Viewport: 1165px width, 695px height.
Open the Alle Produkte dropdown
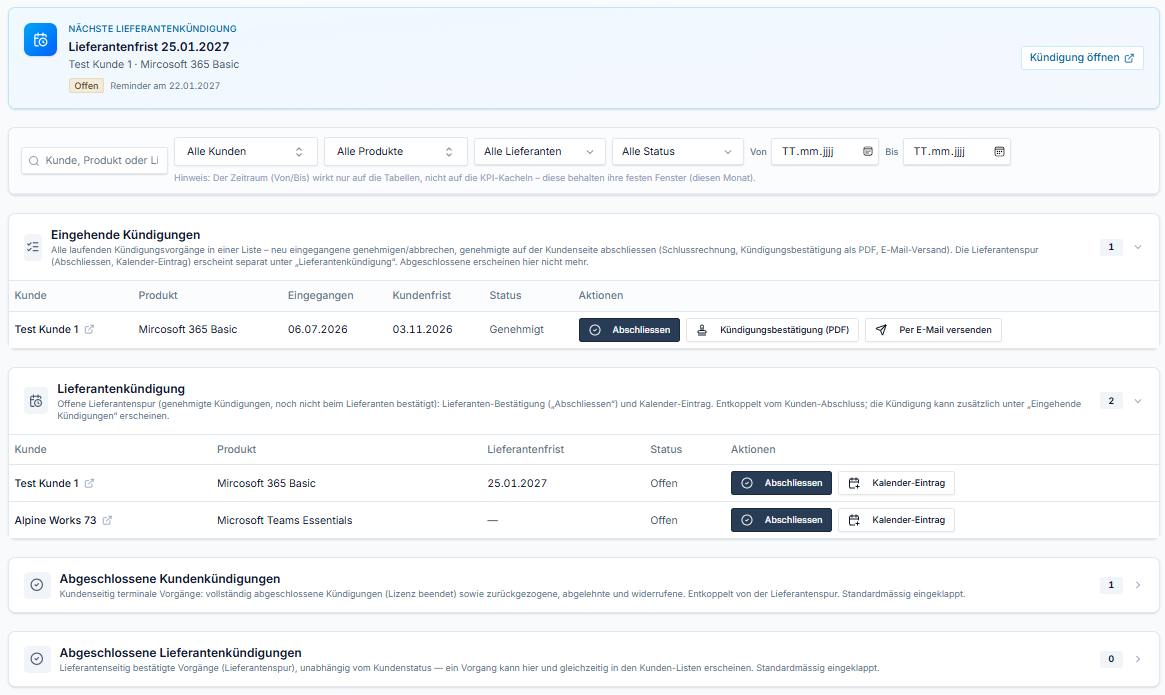coord(395,152)
